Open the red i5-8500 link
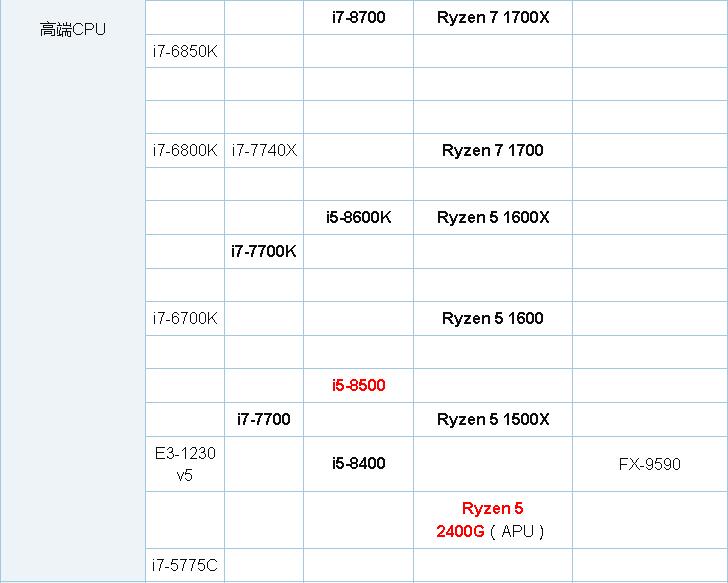 [358, 385]
